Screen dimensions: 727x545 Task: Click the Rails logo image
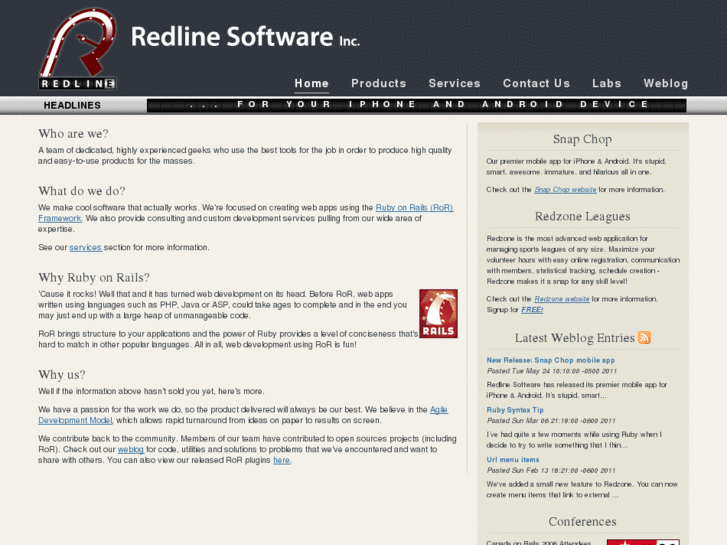click(438, 314)
